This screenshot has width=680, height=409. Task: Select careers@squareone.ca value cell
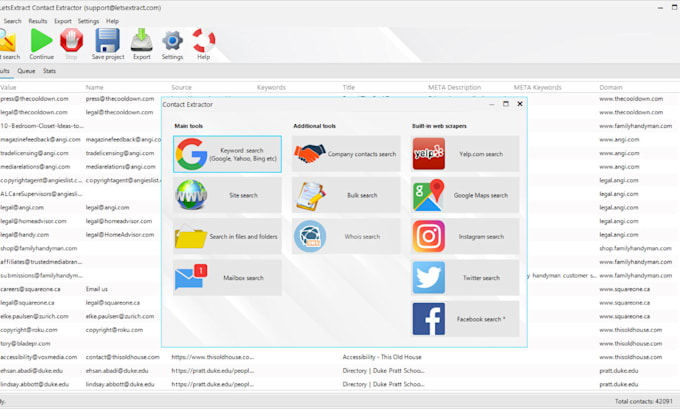point(30,289)
